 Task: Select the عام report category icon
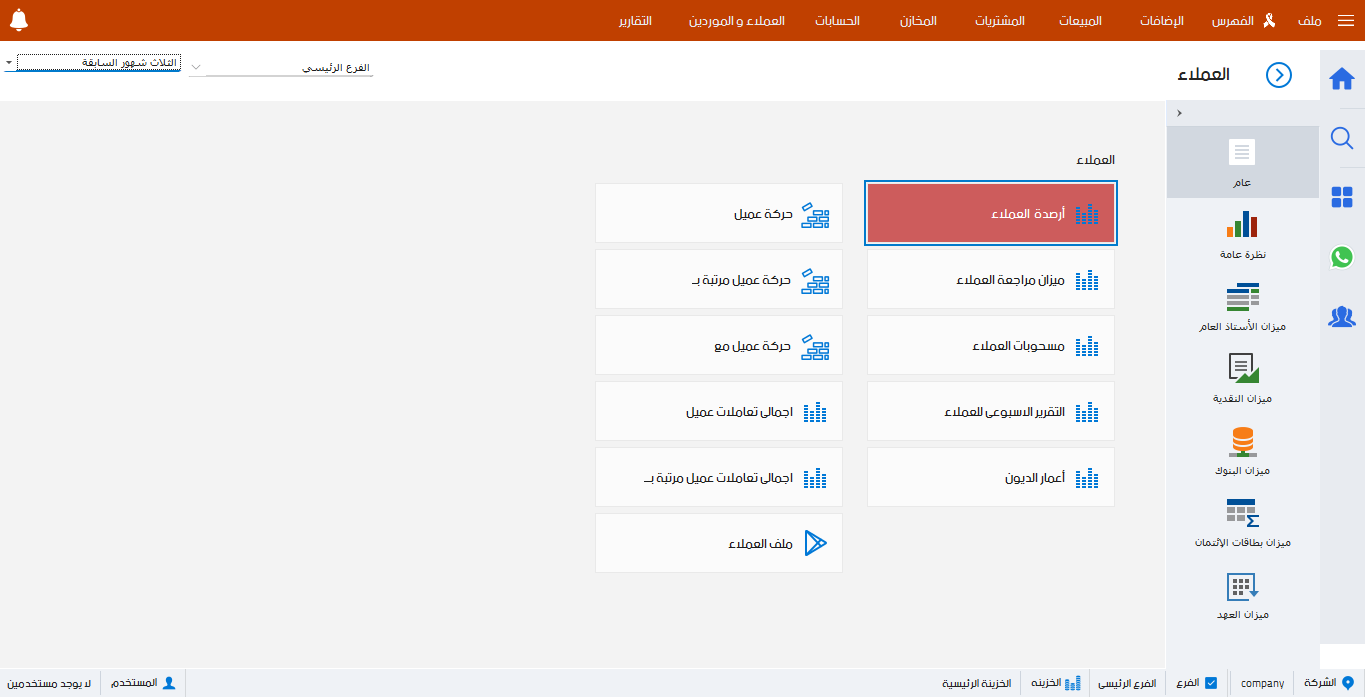(1242, 152)
